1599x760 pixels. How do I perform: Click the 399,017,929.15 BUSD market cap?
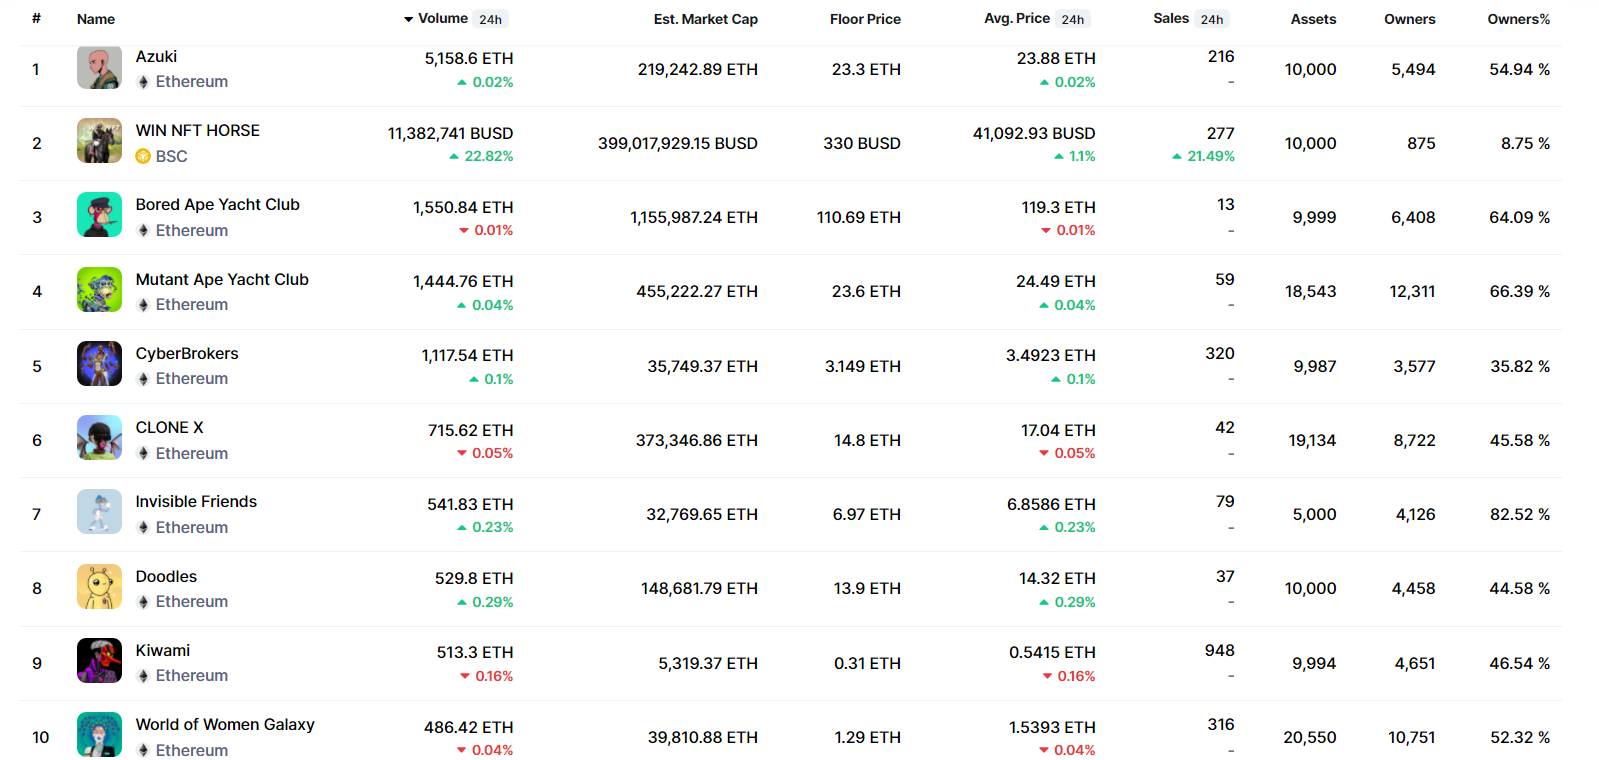point(678,143)
